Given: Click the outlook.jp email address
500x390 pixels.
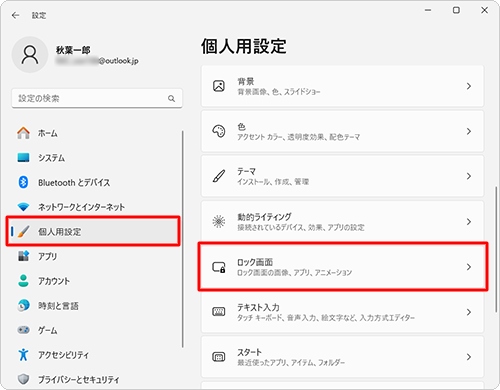Looking at the screenshot, I should [97, 61].
